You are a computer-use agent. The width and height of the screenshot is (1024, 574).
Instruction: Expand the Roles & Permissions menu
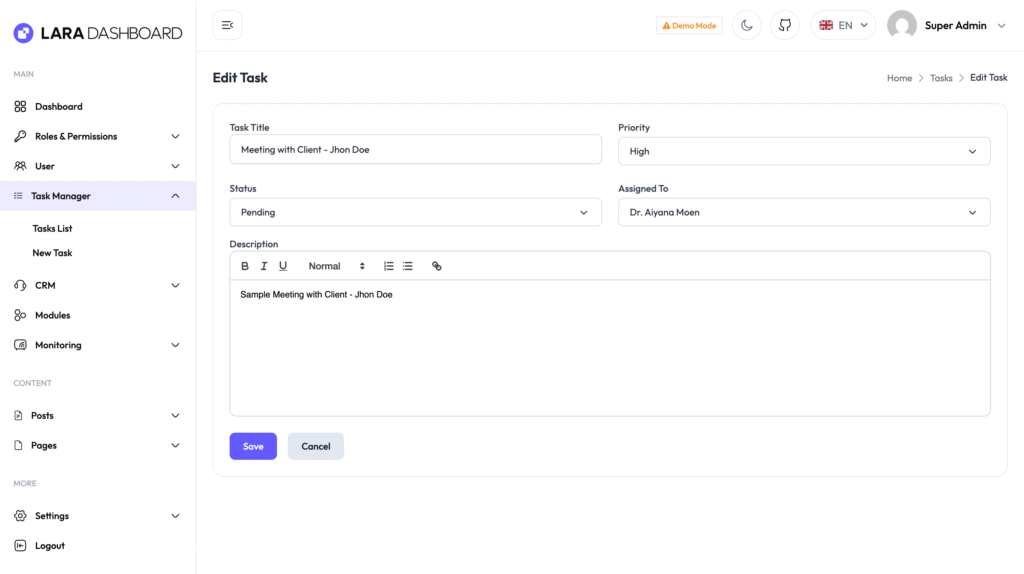coord(98,136)
